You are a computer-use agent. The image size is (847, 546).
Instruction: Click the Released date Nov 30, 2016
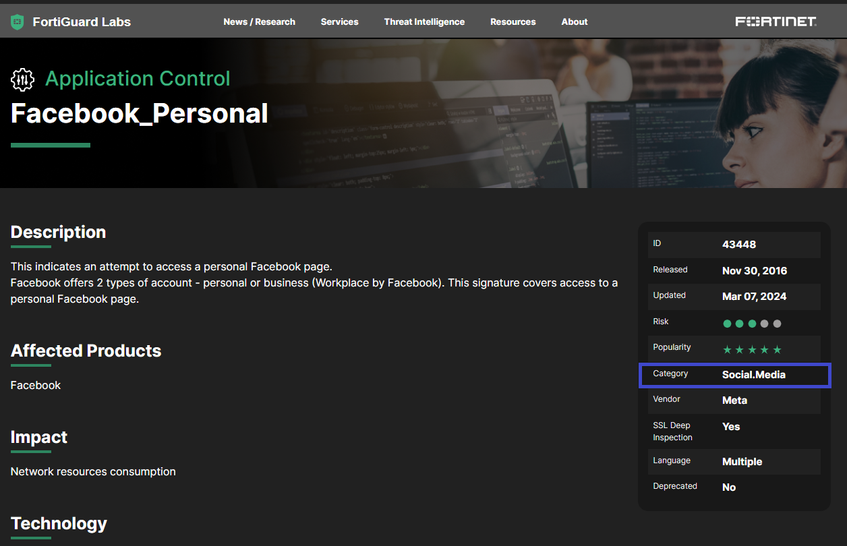[x=755, y=271]
